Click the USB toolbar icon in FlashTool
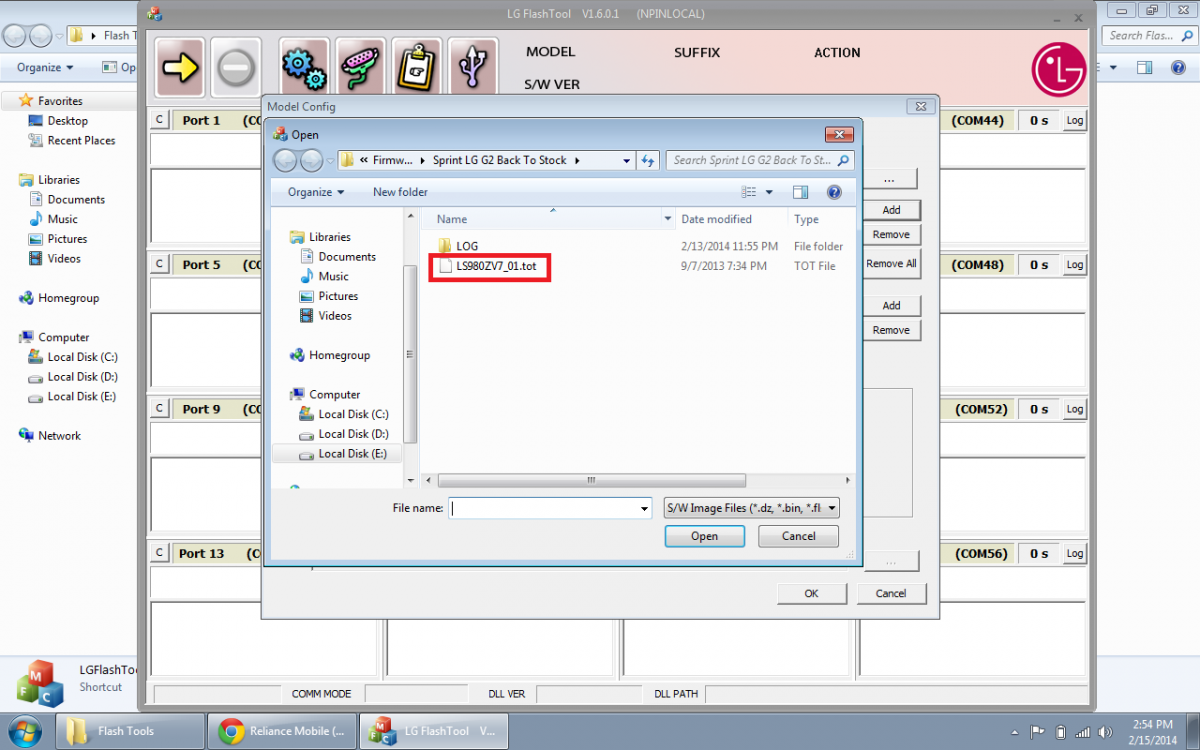 click(x=473, y=67)
